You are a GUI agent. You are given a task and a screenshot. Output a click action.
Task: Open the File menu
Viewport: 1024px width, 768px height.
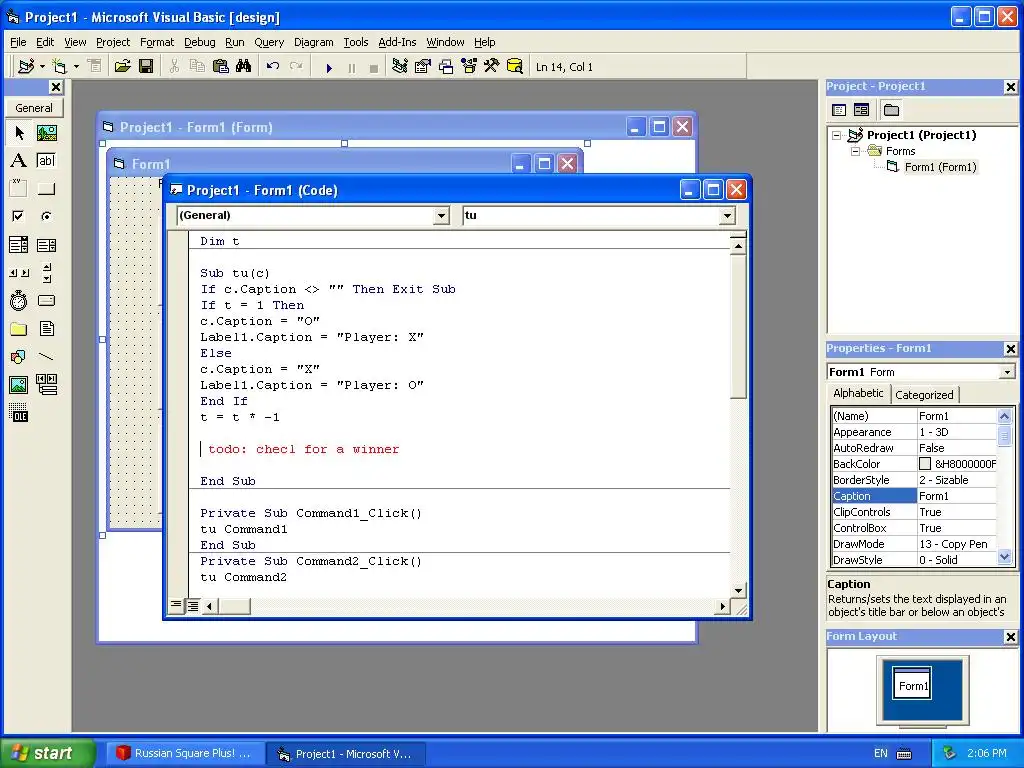[18, 42]
